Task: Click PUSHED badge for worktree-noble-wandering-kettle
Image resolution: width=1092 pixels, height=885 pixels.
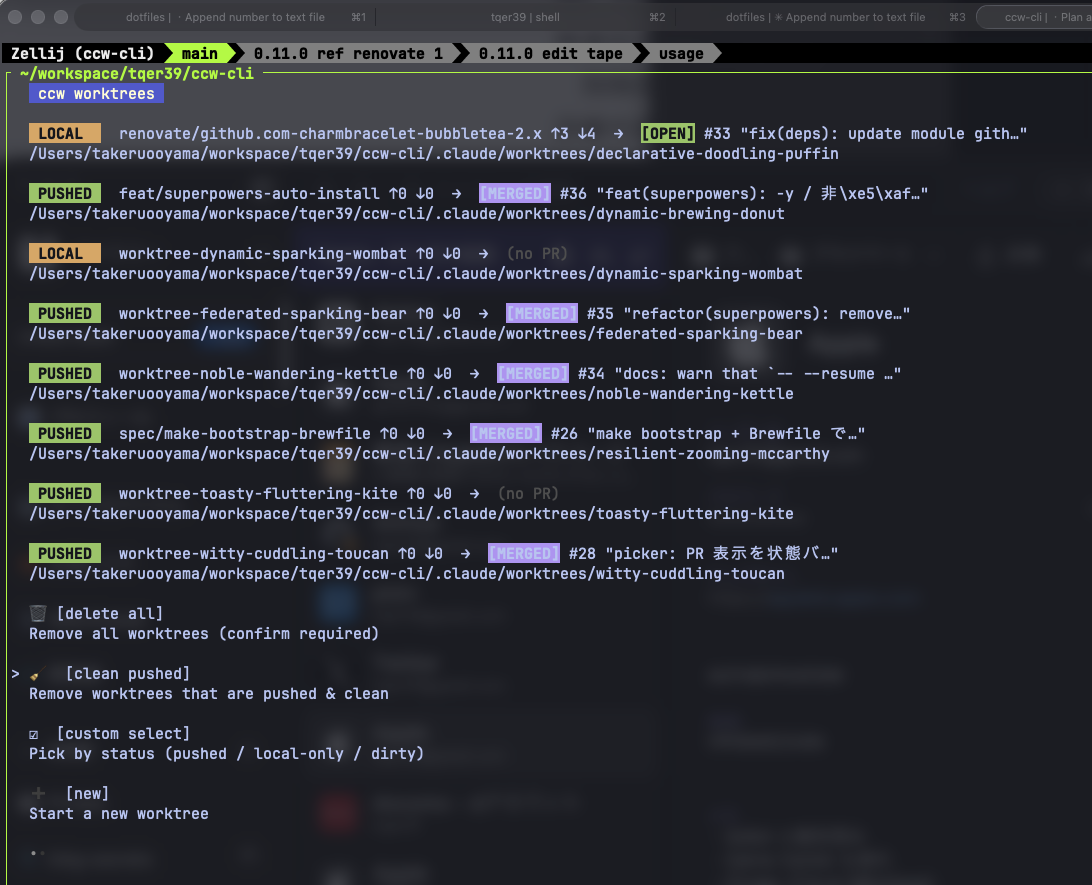Action: pyautogui.click(x=65, y=373)
